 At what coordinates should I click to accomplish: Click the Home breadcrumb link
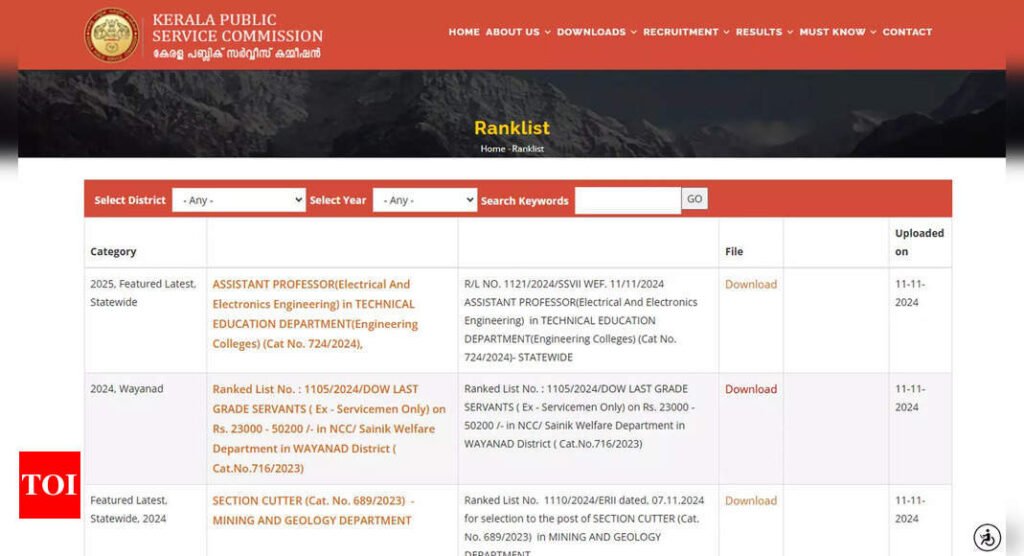(492, 149)
